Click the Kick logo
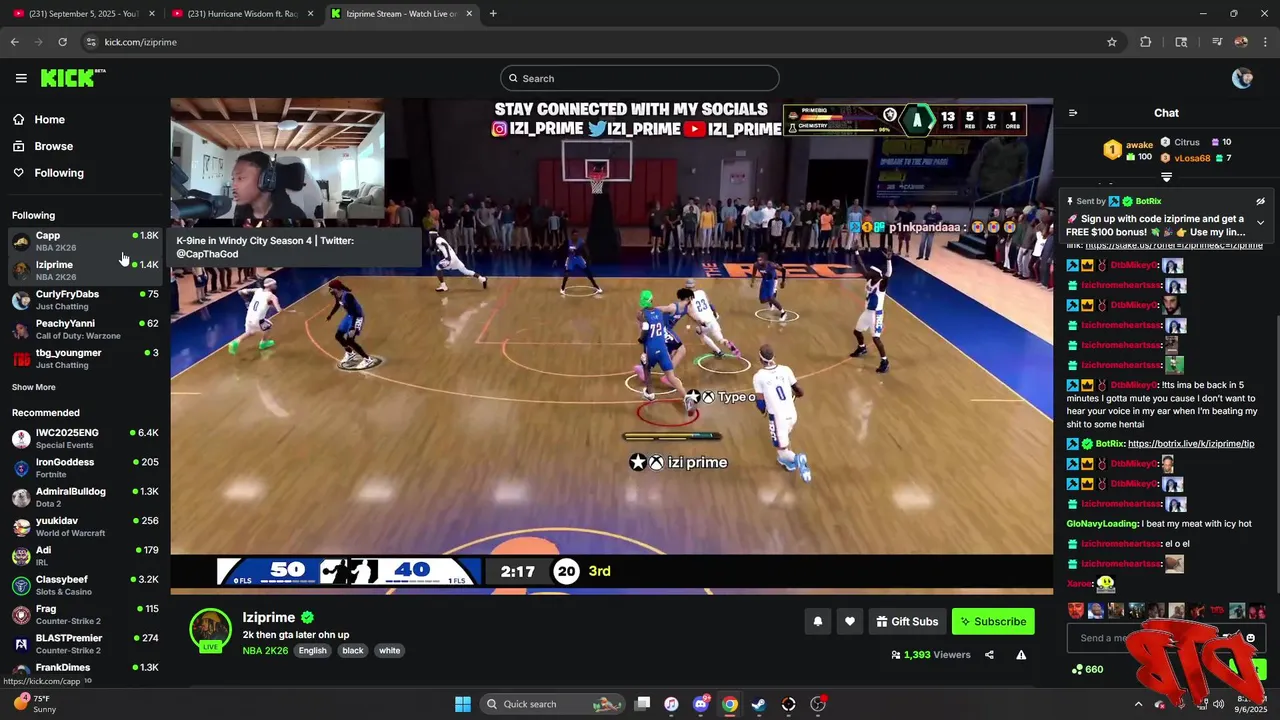Viewport: 1280px width, 720px height. click(x=73, y=78)
